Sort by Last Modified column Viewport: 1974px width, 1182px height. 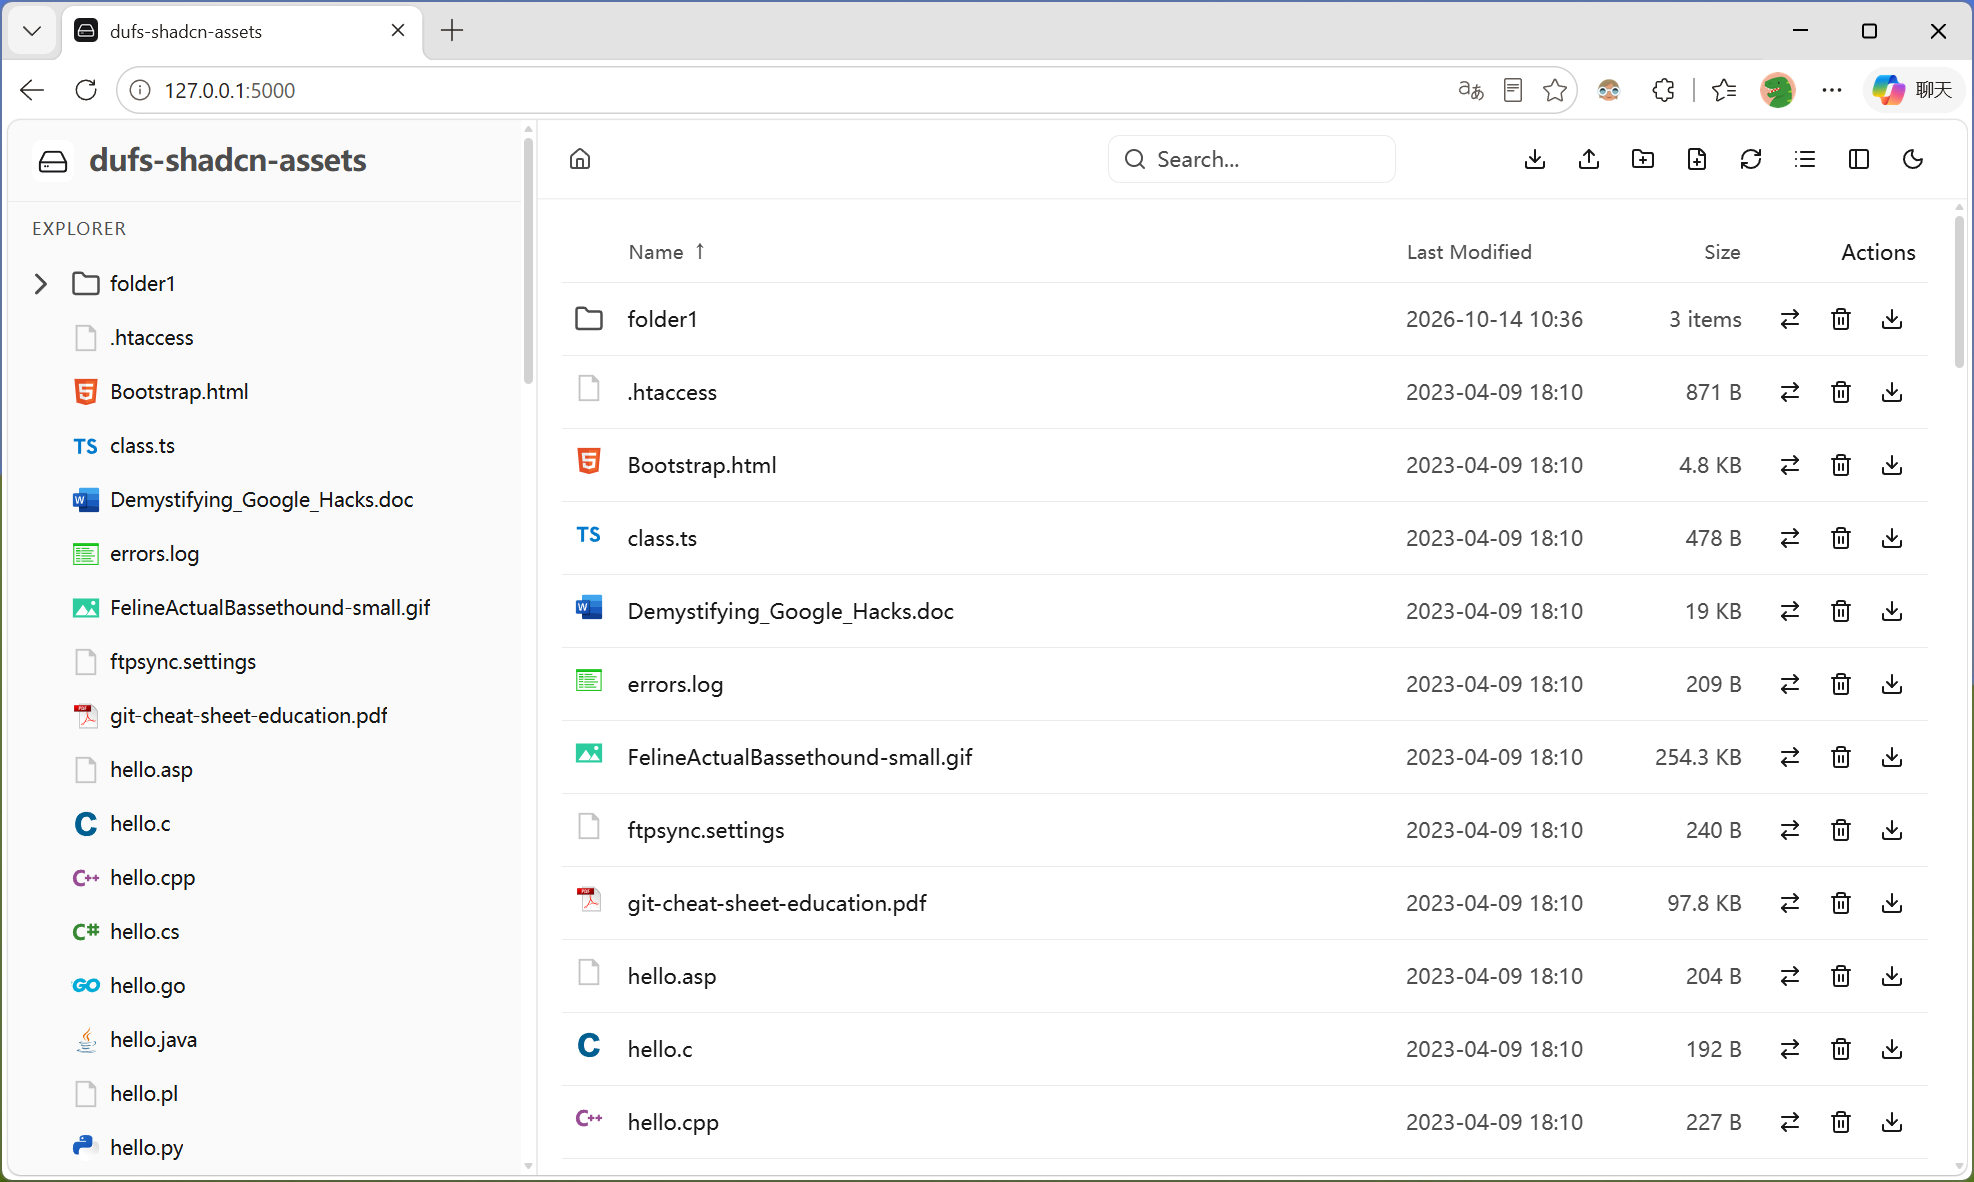1469,252
